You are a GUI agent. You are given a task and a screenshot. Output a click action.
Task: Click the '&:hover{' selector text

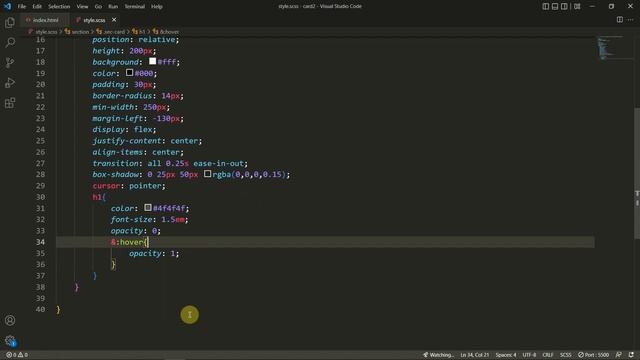(129, 242)
